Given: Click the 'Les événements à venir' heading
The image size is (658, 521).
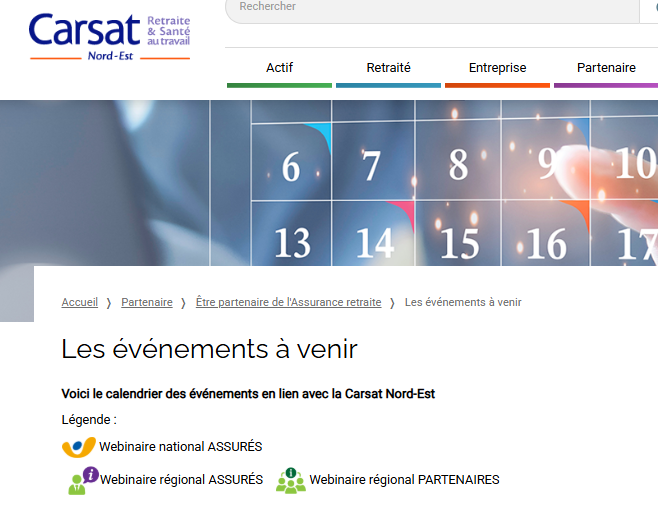Looking at the screenshot, I should (x=209, y=349).
